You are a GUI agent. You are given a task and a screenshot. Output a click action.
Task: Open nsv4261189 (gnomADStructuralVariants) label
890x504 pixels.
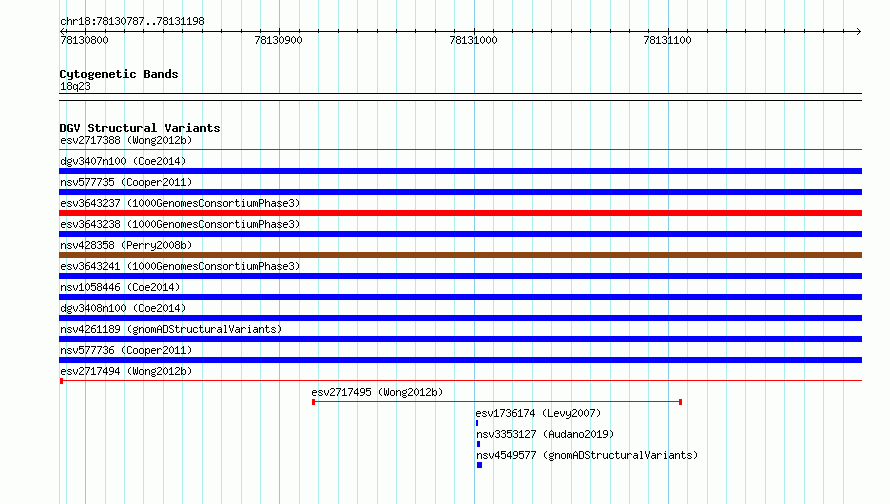point(171,329)
